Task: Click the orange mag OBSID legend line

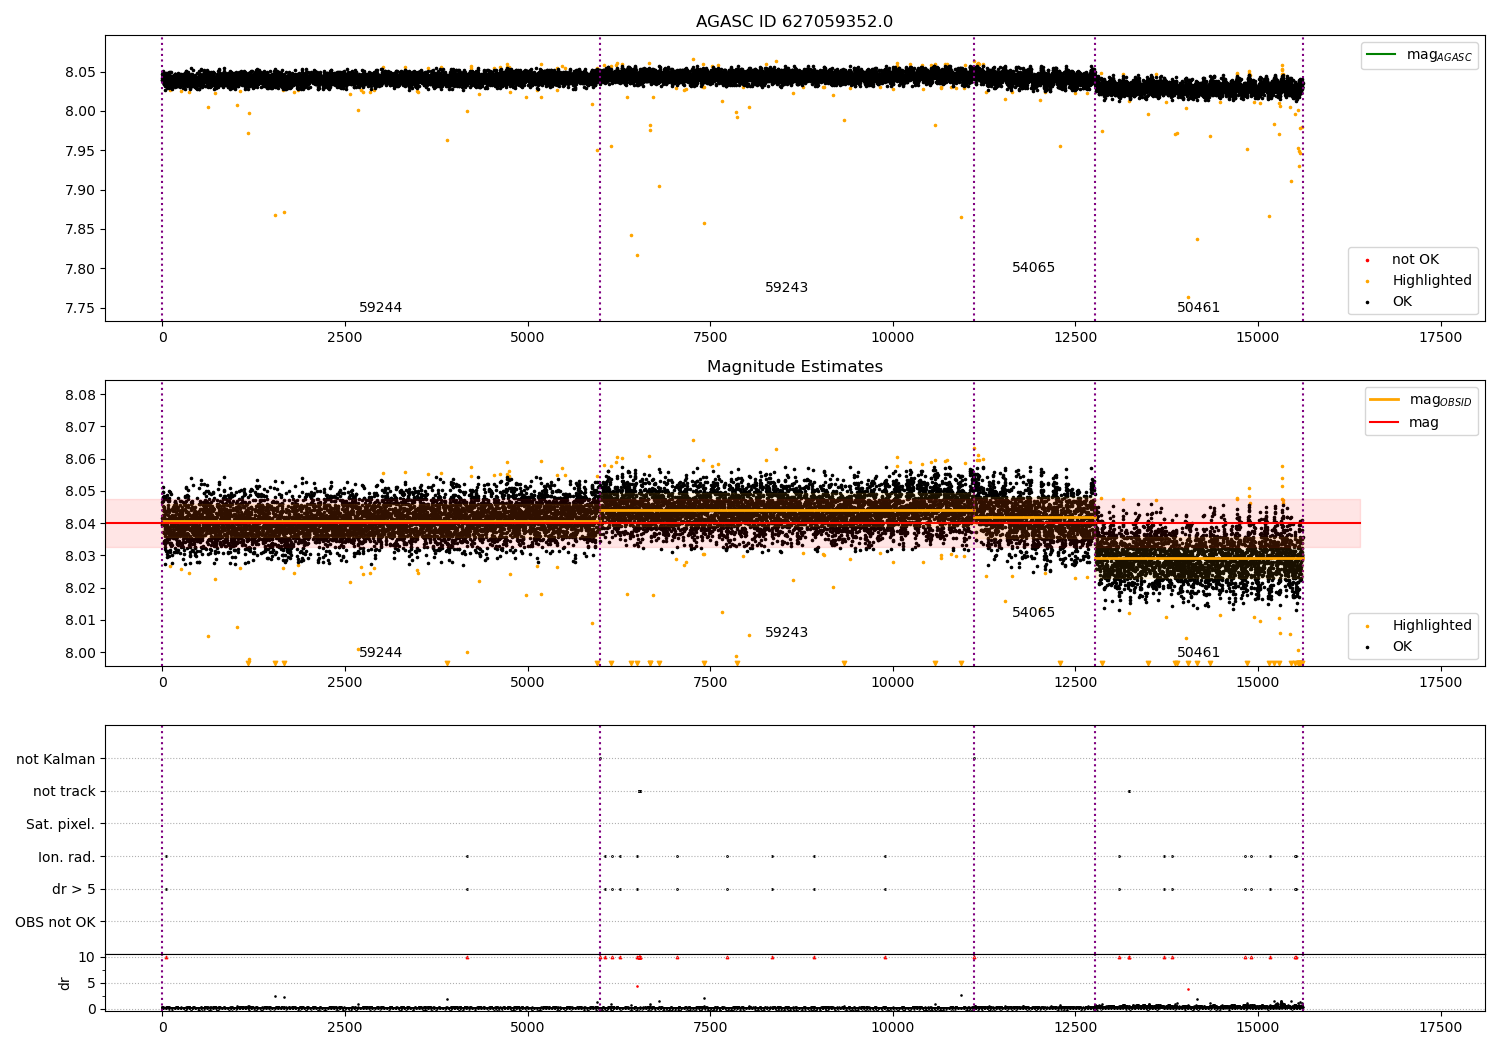Action: point(1385,400)
